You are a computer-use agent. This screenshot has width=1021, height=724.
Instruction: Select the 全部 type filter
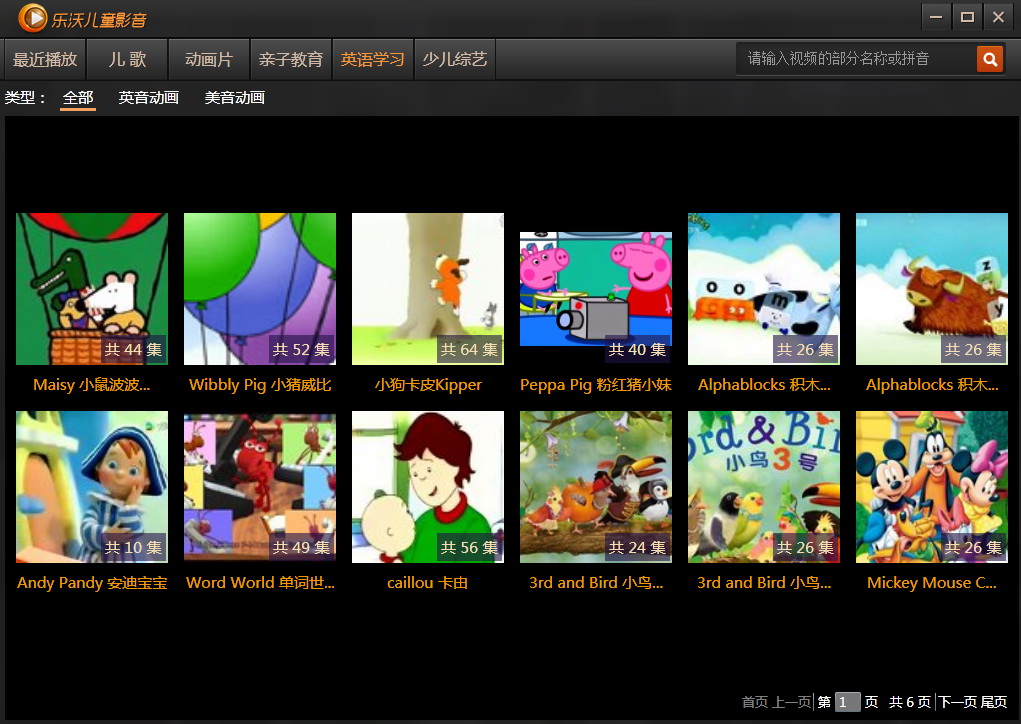click(78, 98)
